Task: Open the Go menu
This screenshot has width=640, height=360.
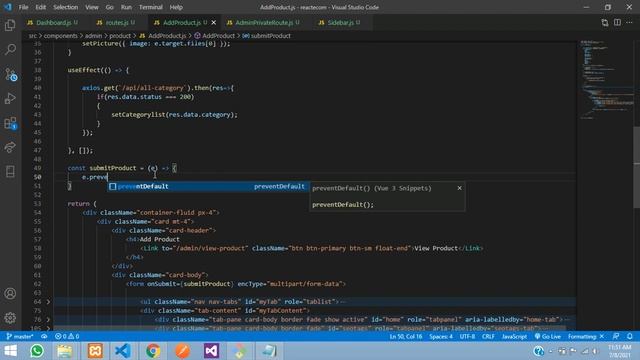Action: coord(109,7)
